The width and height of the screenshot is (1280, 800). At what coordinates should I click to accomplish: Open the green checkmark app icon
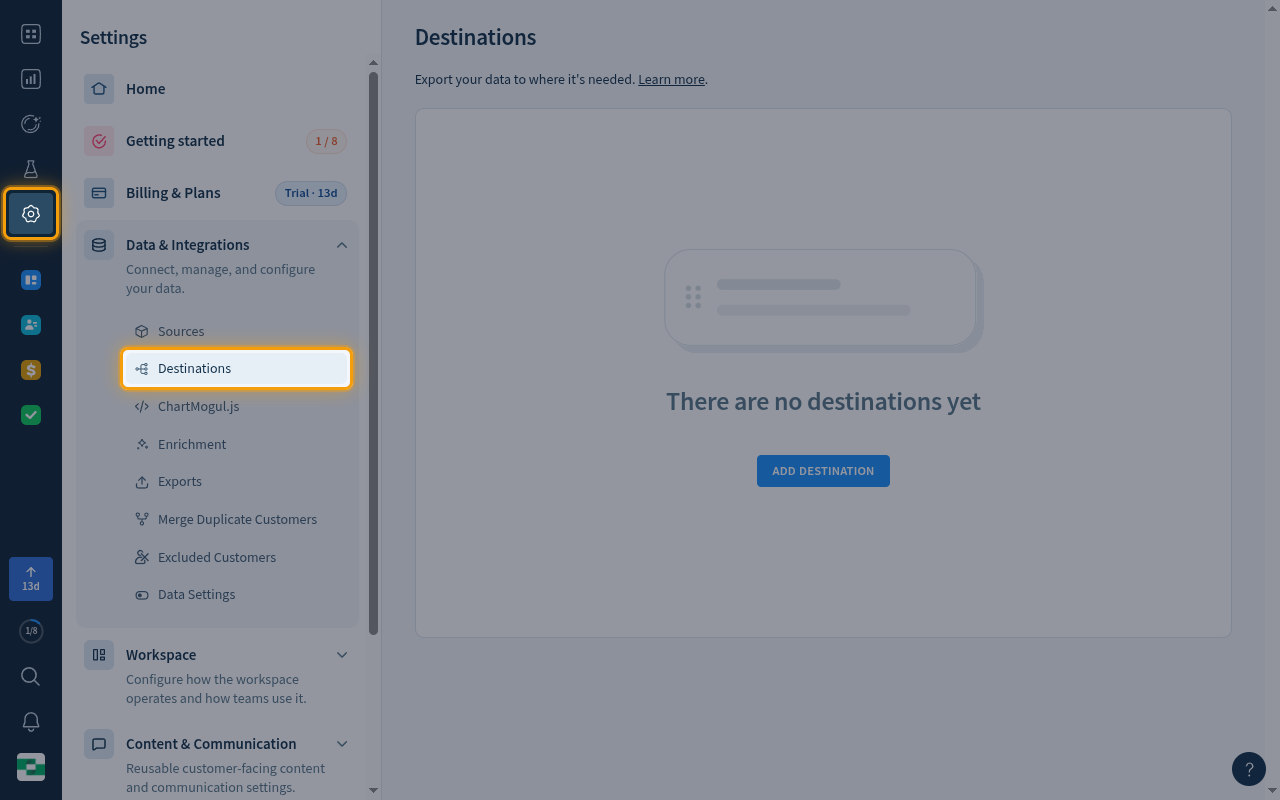(x=31, y=415)
